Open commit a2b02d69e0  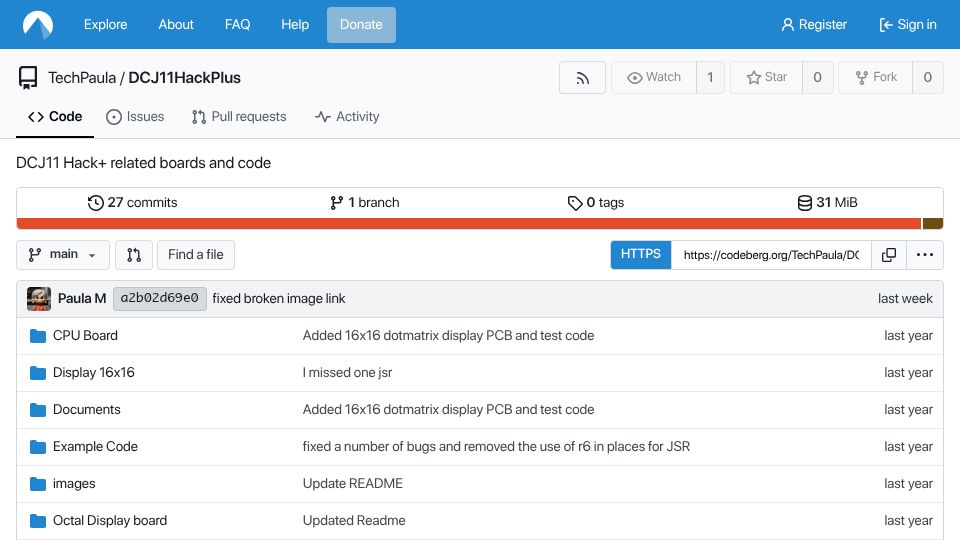[x=160, y=299]
